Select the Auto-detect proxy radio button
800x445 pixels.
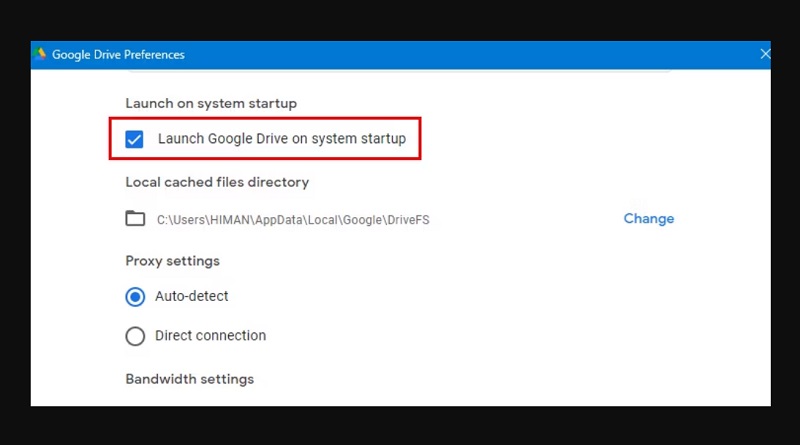[135, 297]
